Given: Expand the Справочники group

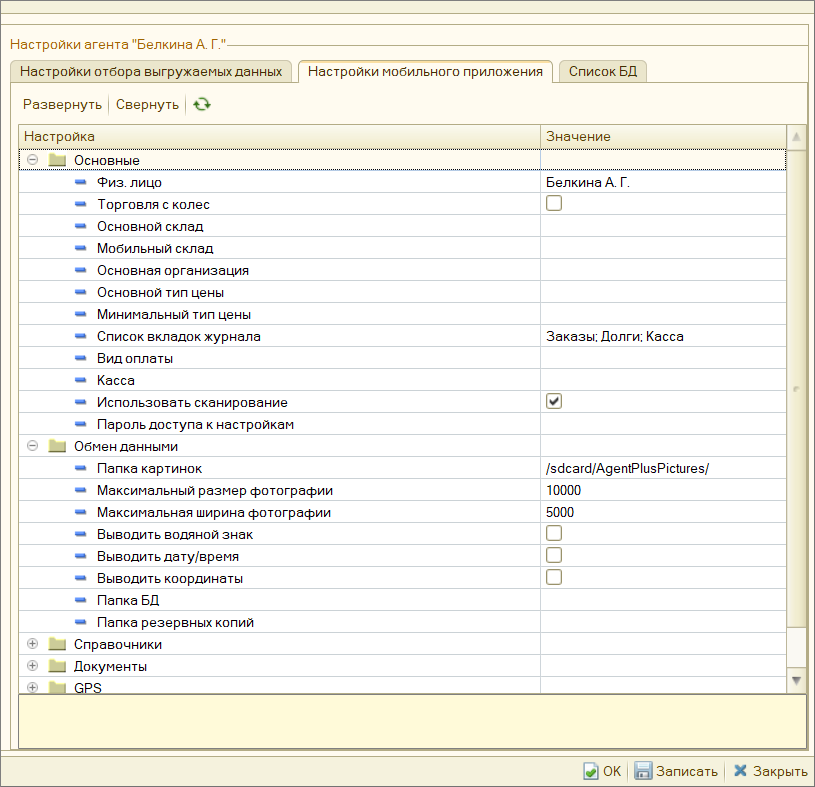Looking at the screenshot, I should coord(32,644).
